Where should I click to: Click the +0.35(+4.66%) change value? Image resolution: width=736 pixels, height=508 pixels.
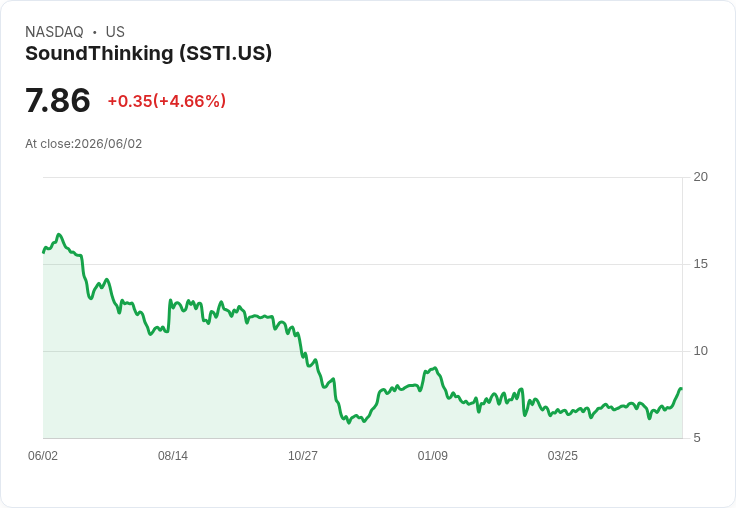pyautogui.click(x=167, y=101)
